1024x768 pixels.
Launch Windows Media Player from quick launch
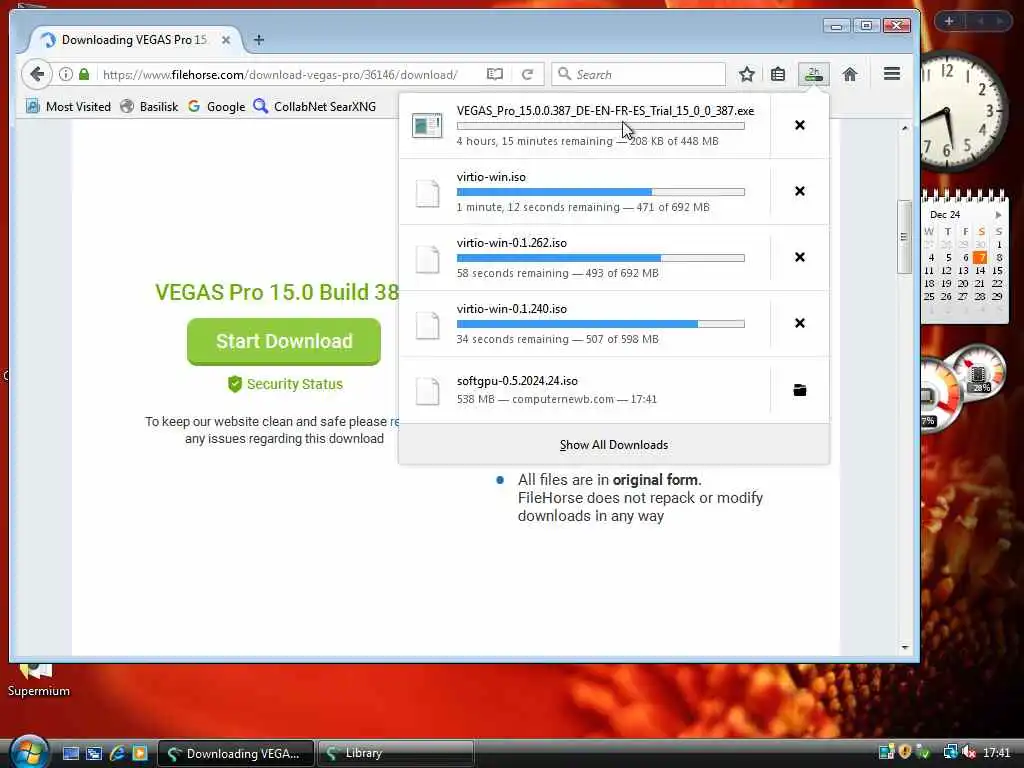click(140, 753)
